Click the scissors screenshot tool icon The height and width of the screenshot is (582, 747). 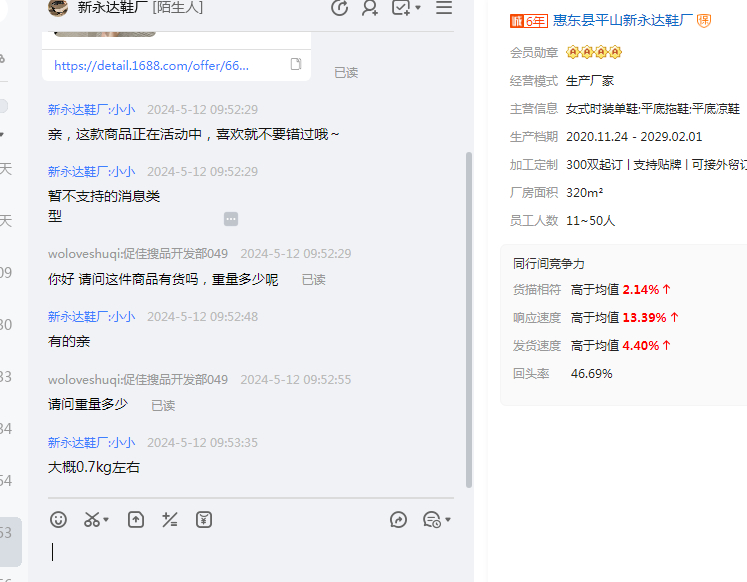[92, 520]
